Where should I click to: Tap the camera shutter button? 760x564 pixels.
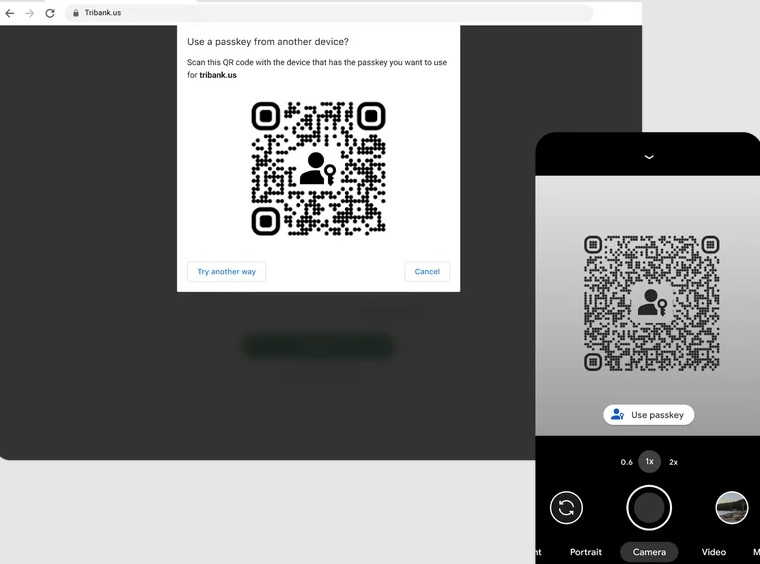[x=649, y=508]
